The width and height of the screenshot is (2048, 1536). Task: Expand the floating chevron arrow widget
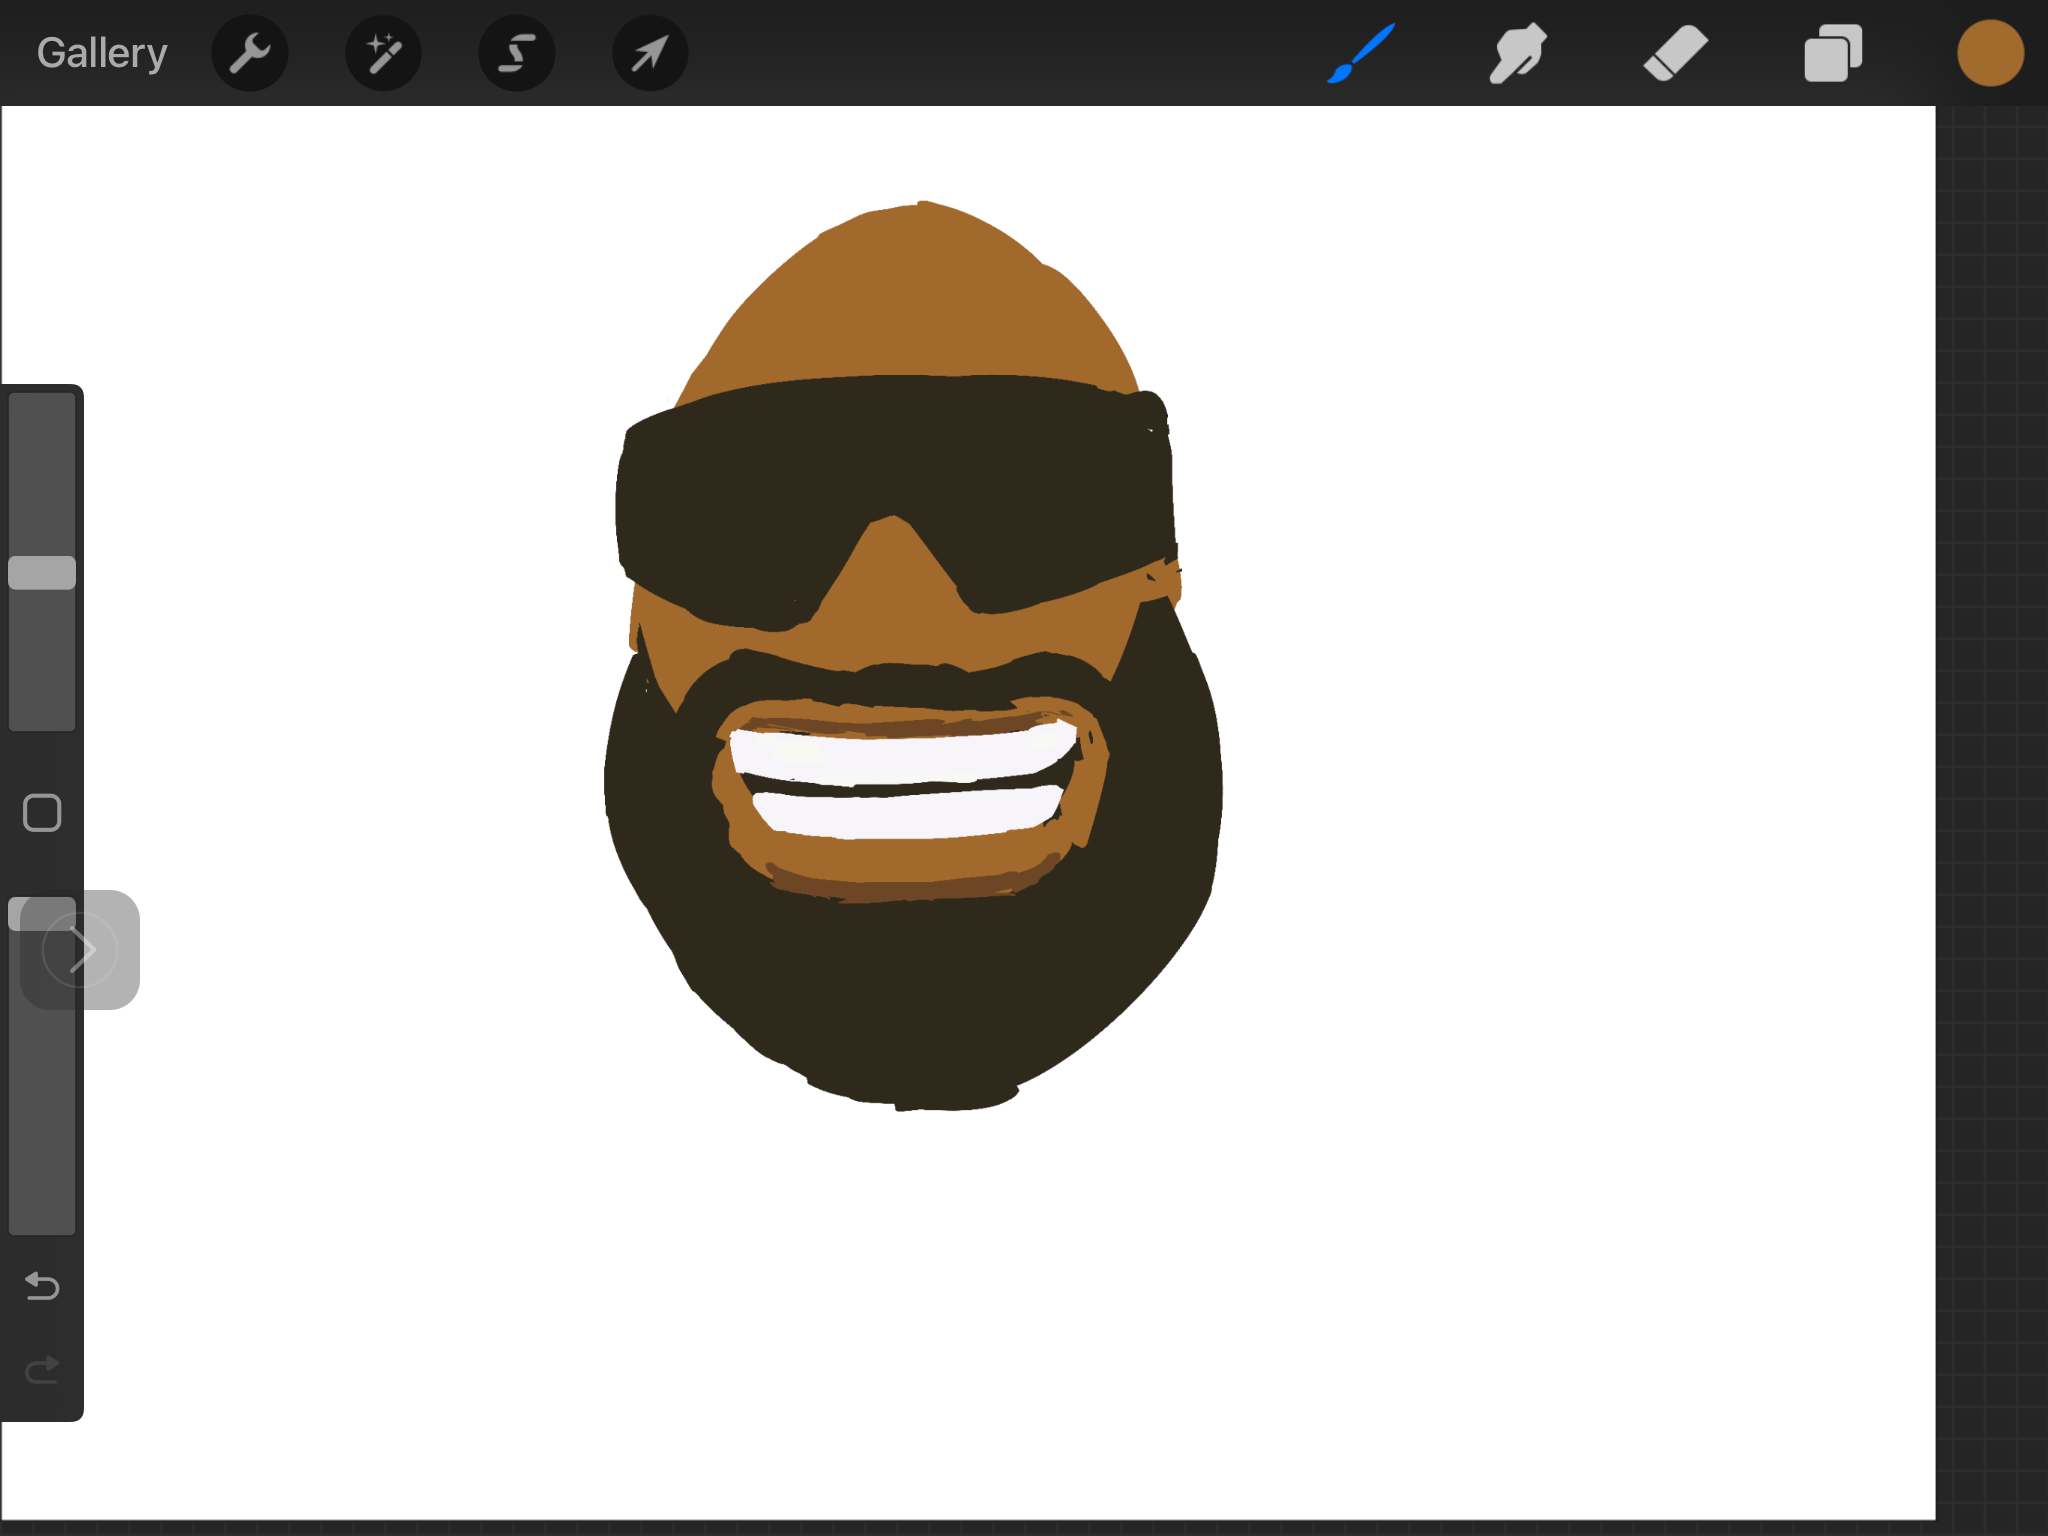pyautogui.click(x=82, y=950)
